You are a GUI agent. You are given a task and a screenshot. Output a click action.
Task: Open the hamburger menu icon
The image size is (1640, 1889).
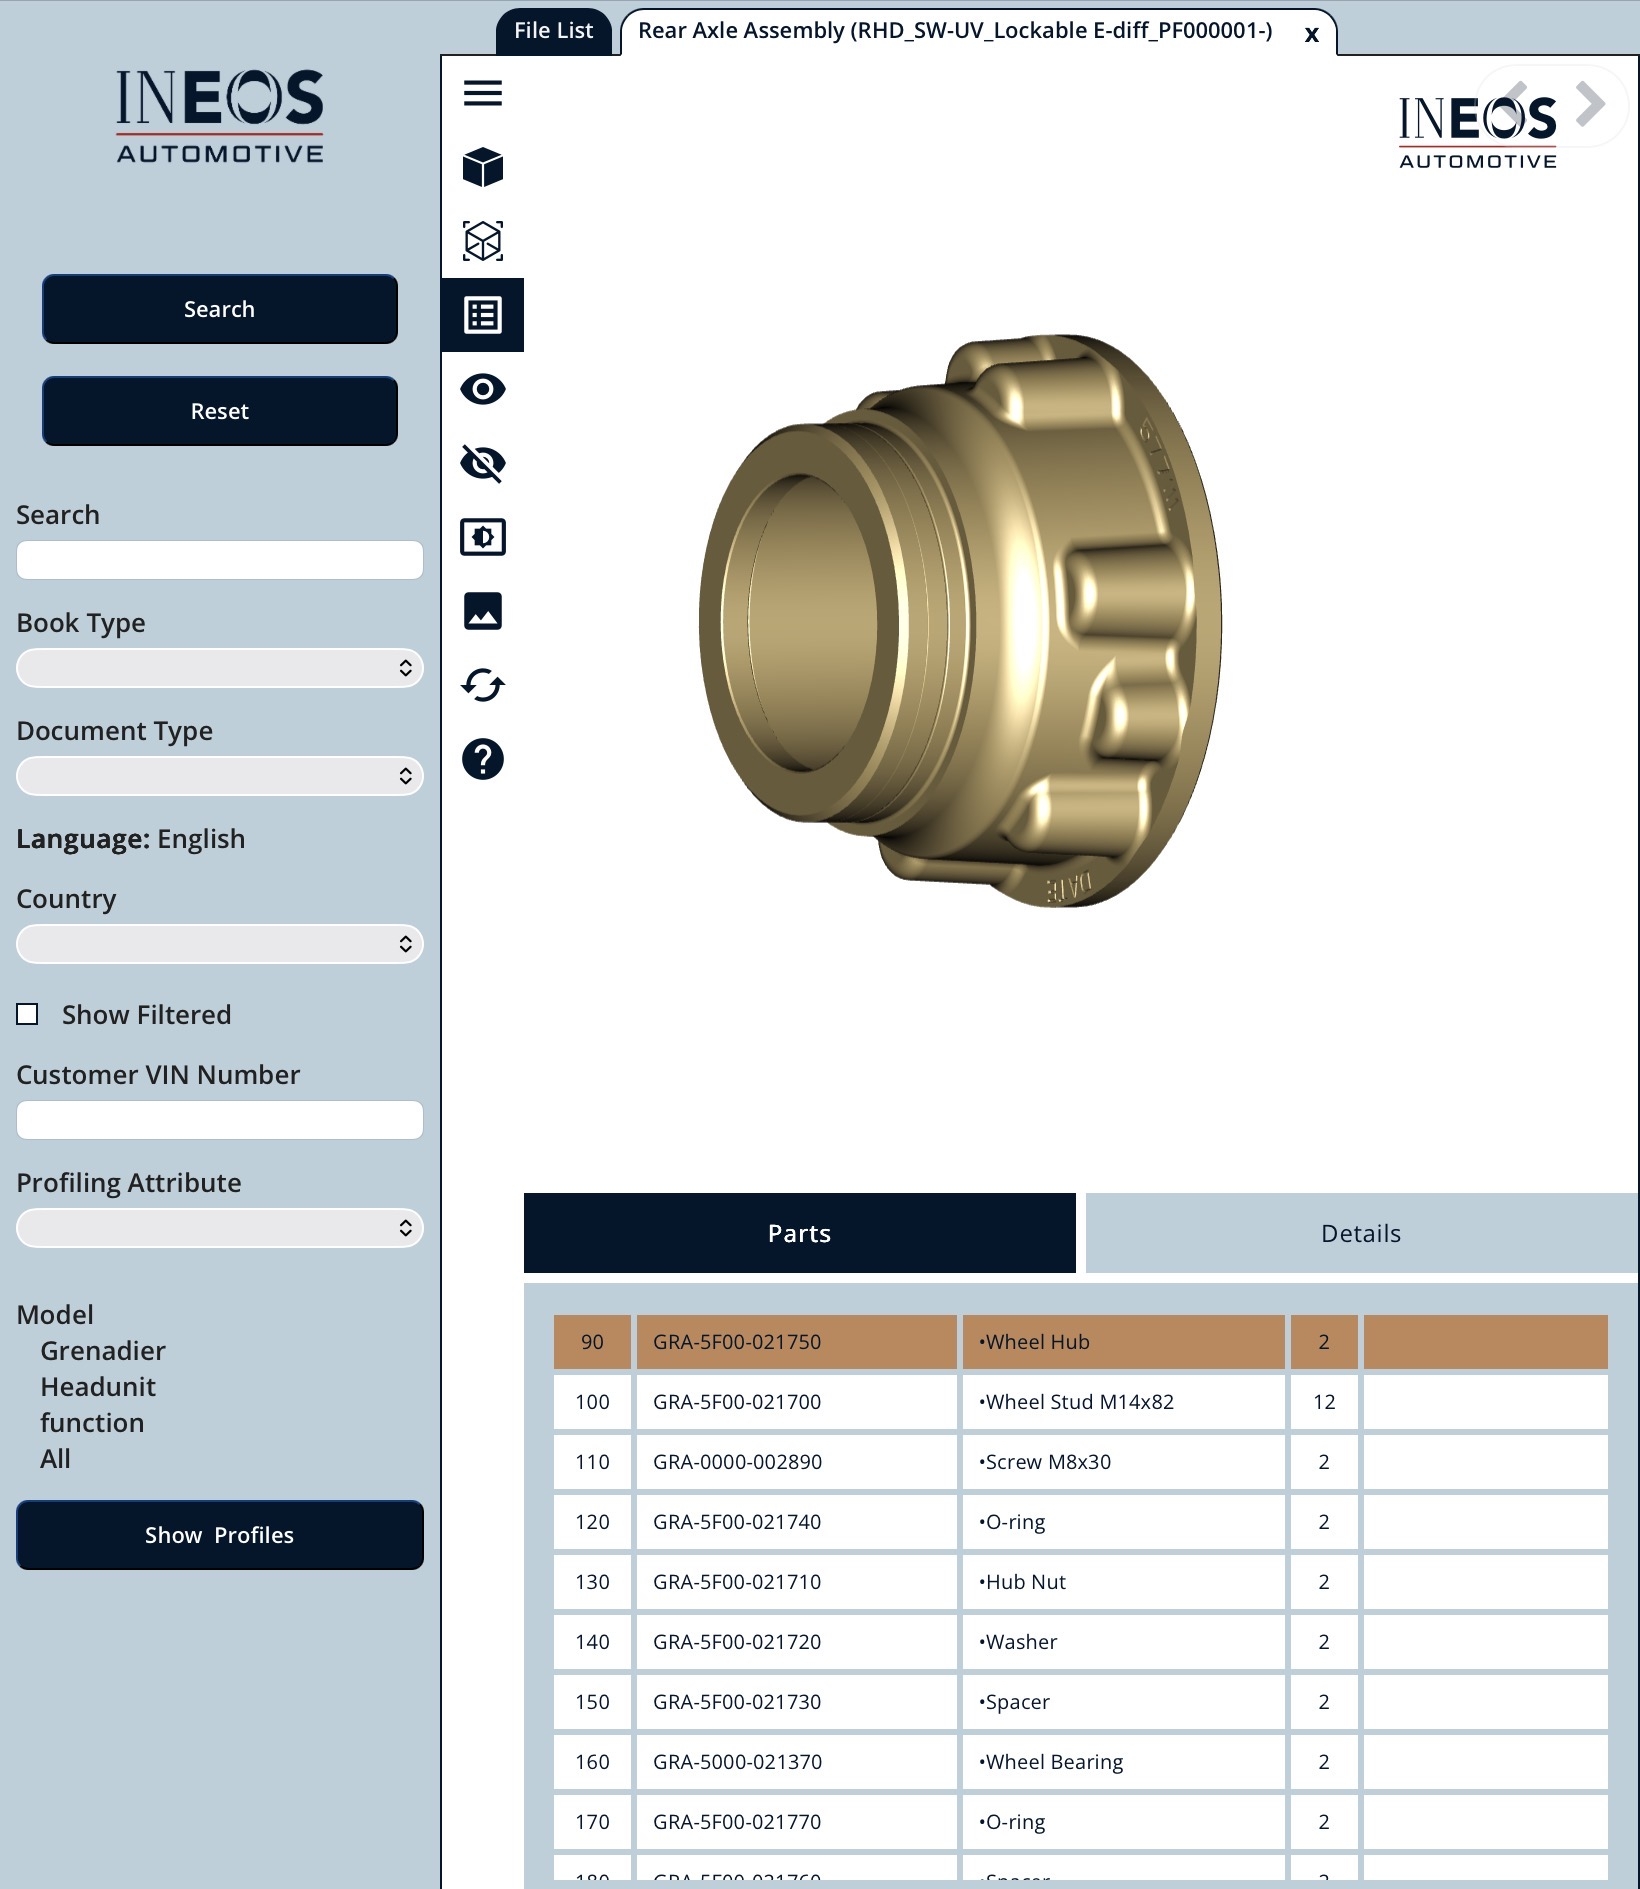pos(482,93)
